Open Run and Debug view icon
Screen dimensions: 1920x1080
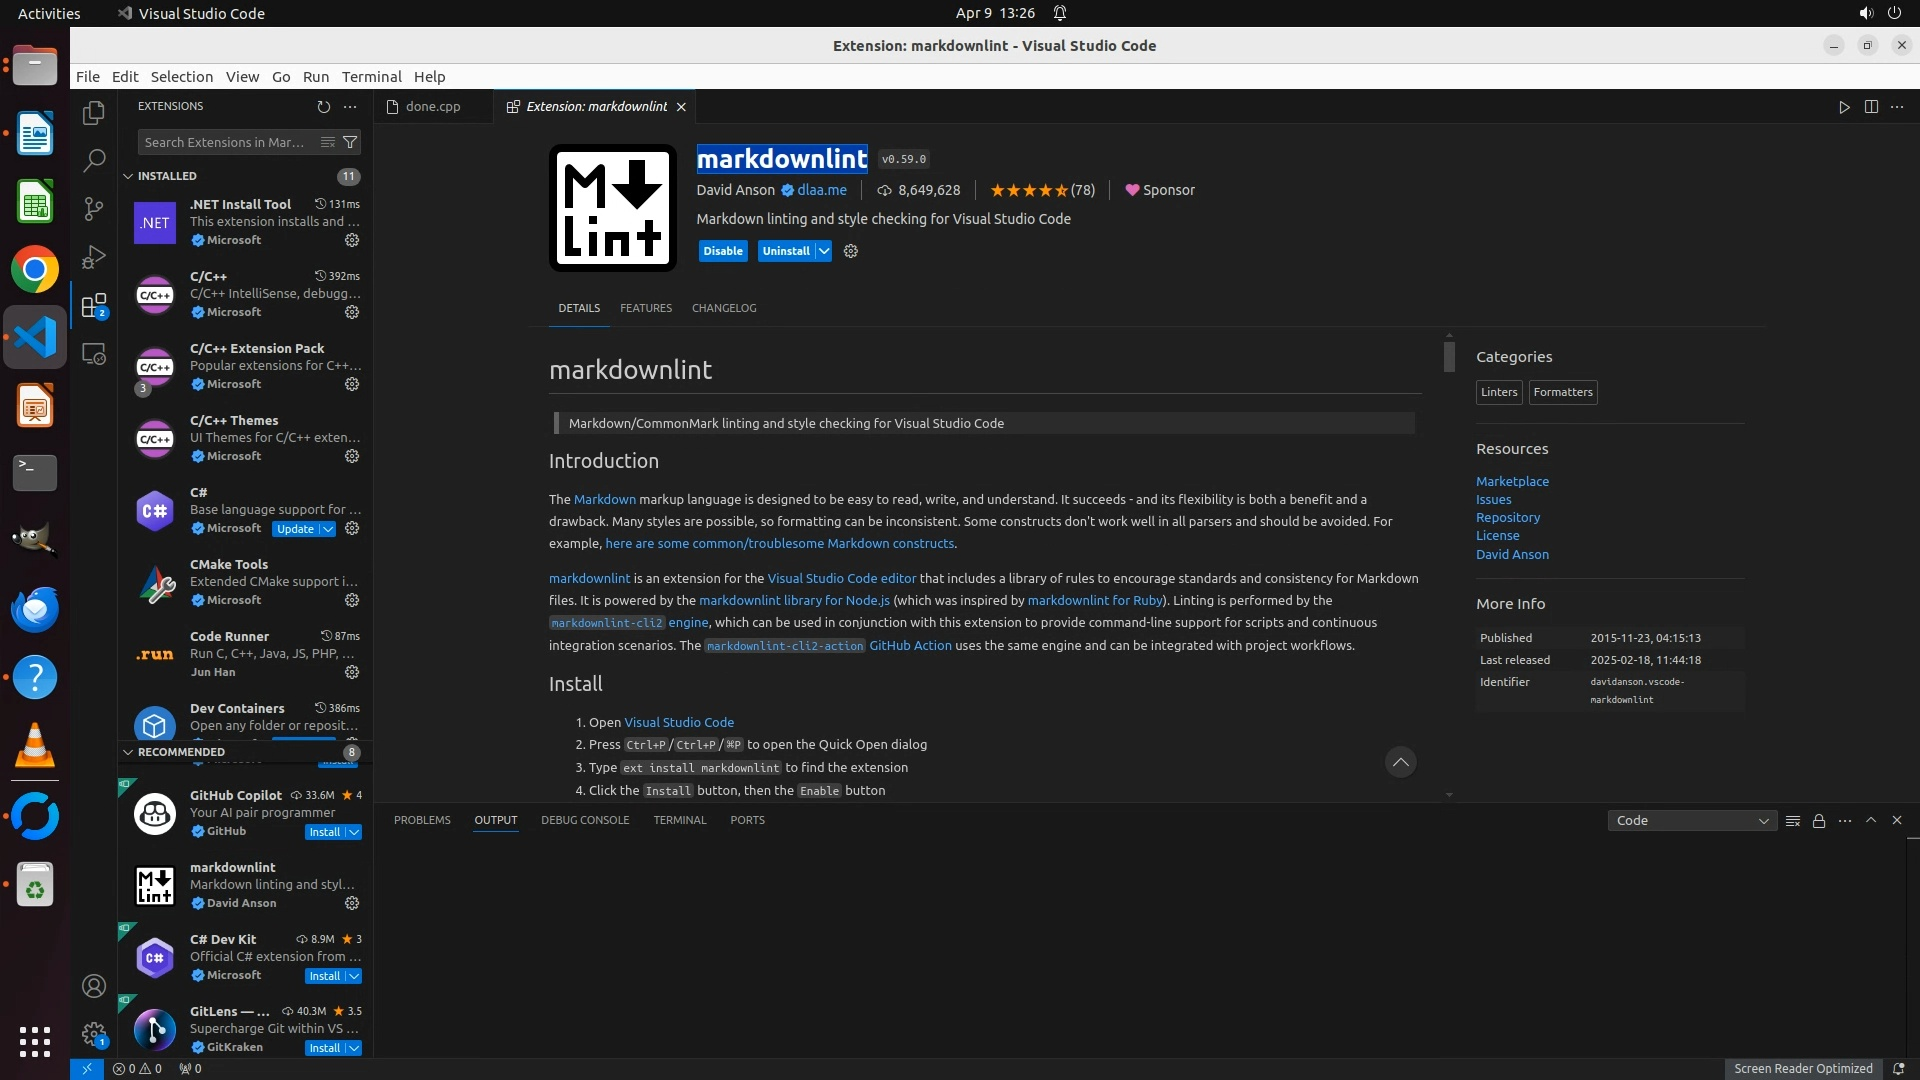(x=94, y=257)
